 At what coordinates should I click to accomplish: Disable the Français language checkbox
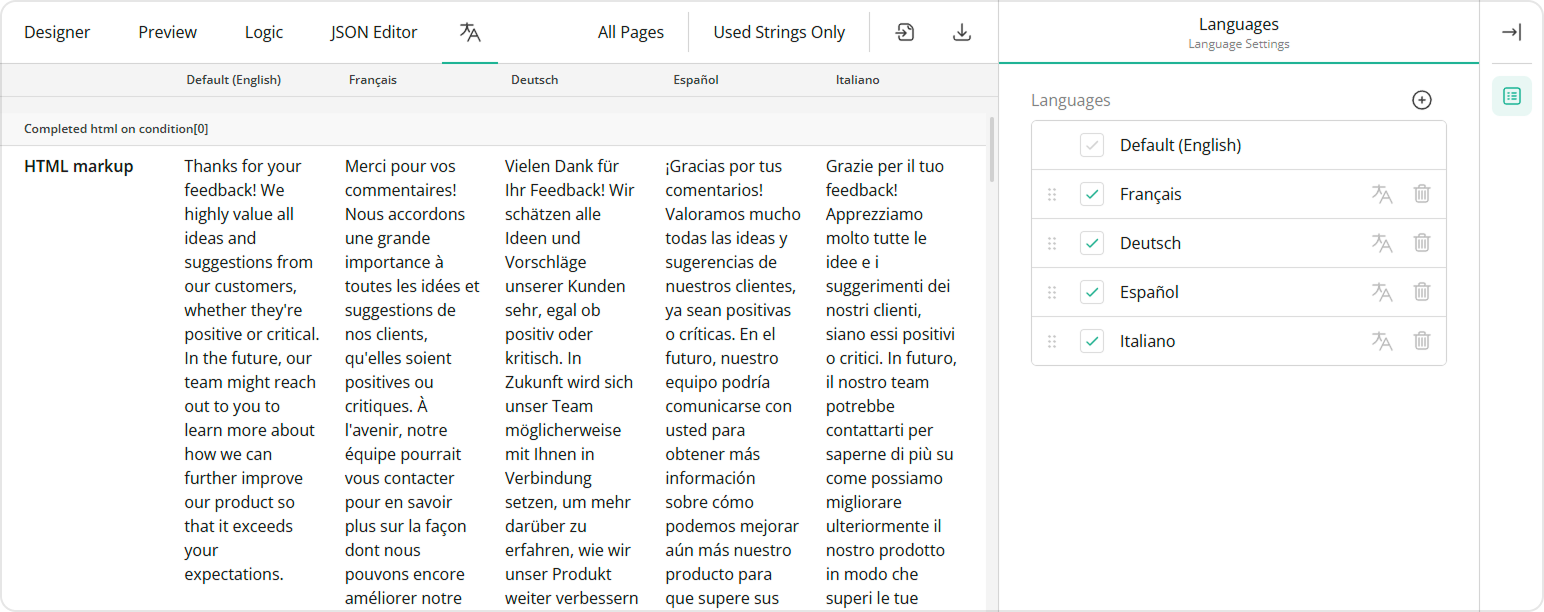click(x=1092, y=194)
